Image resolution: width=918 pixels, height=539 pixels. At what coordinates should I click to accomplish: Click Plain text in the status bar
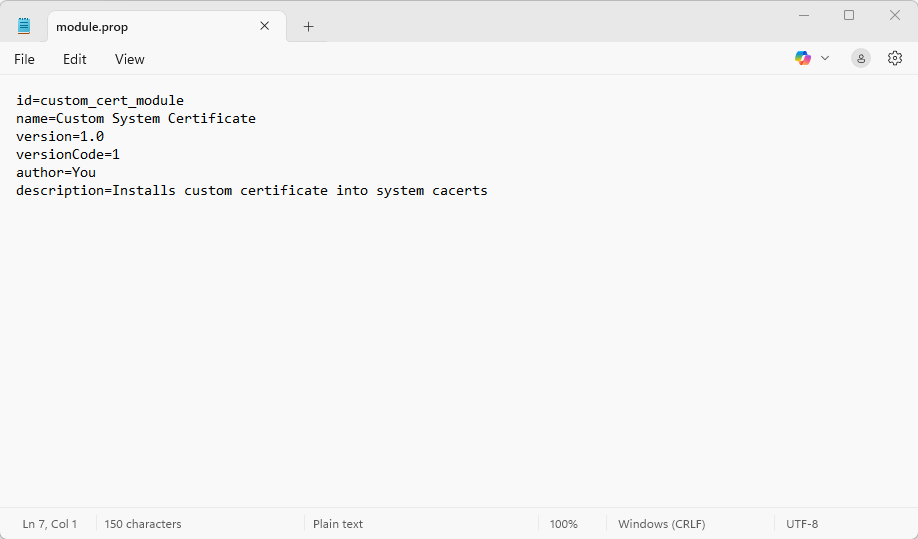(x=338, y=524)
